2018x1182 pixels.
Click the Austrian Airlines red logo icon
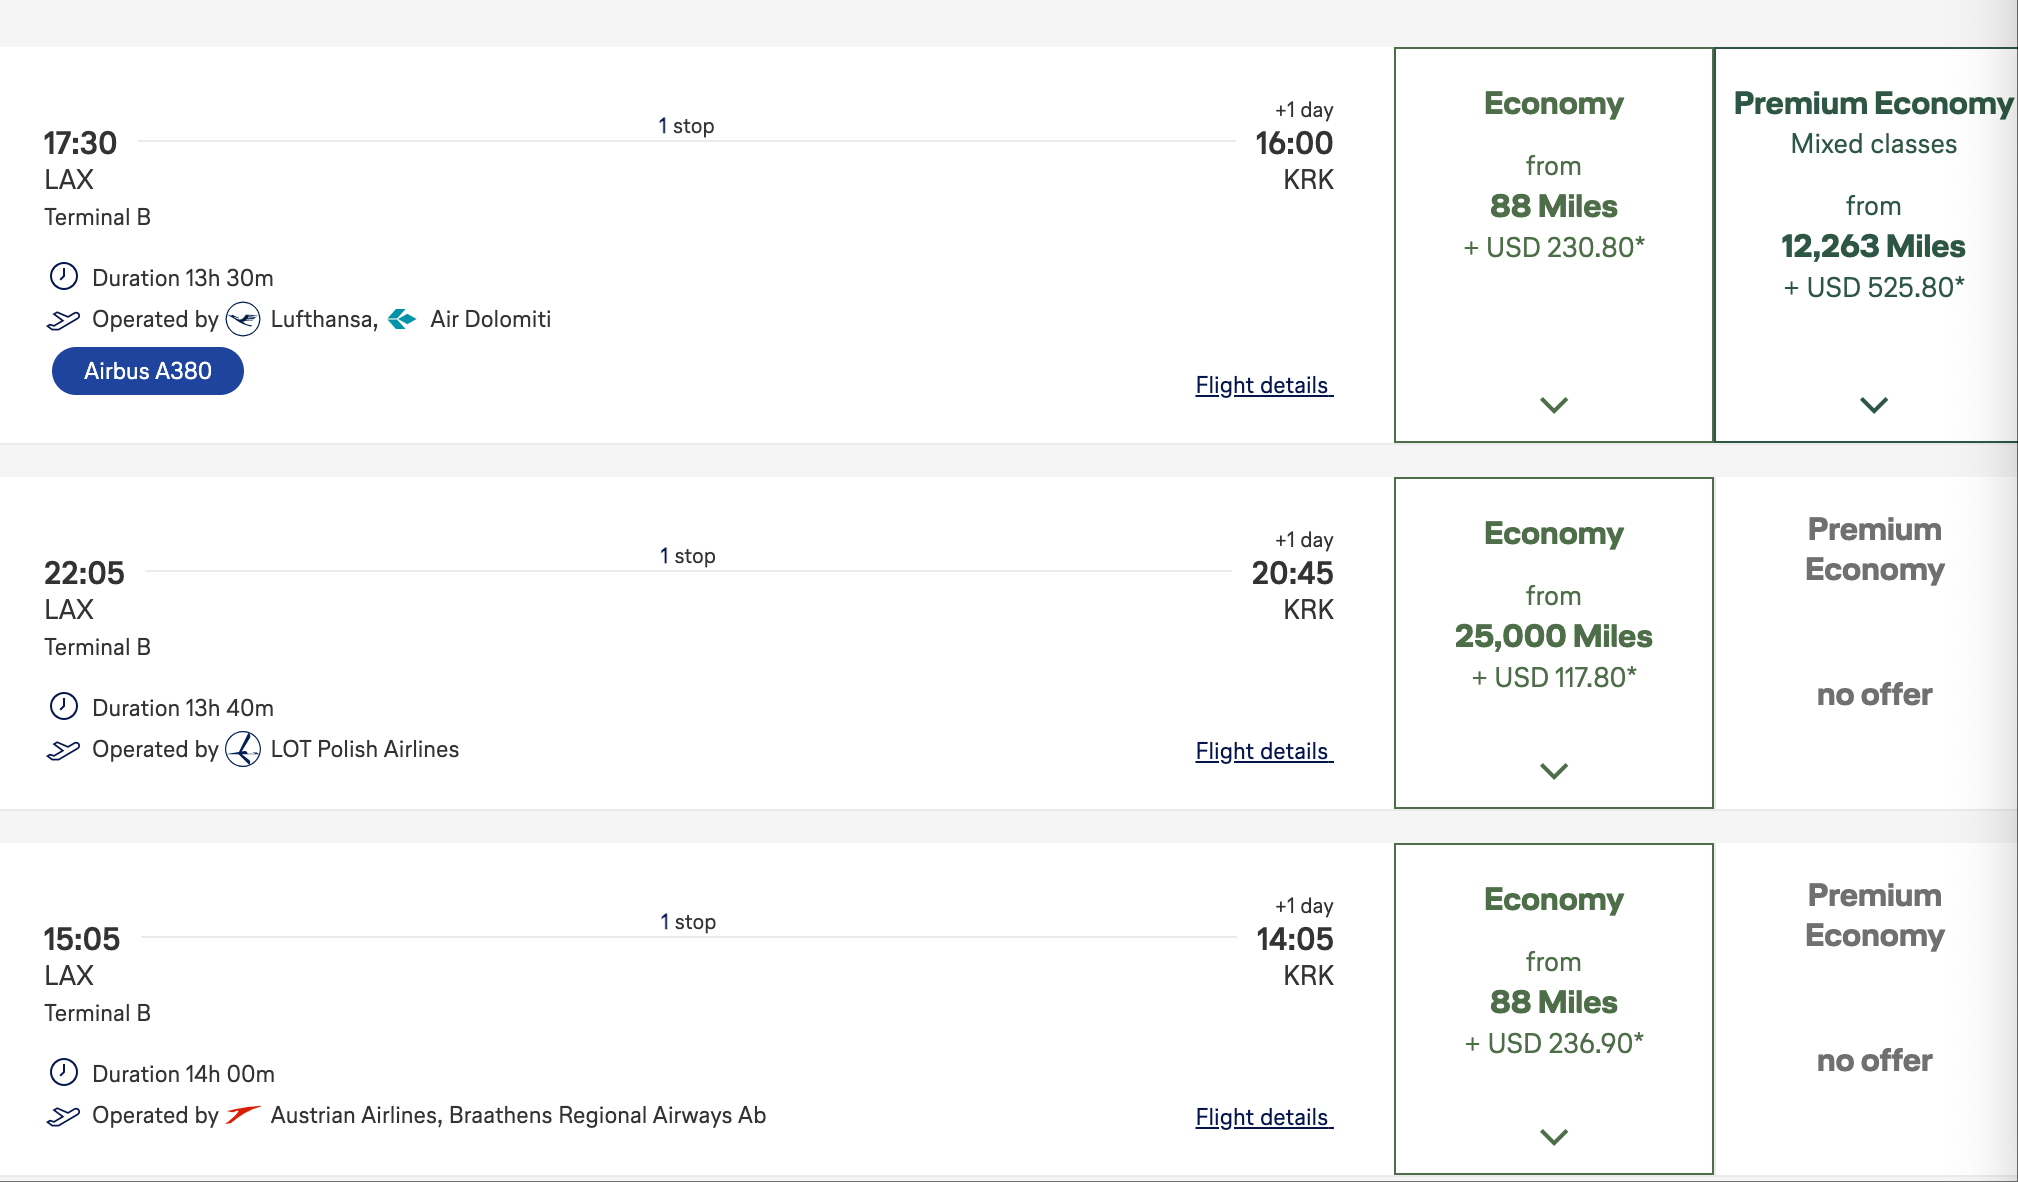coord(243,1115)
